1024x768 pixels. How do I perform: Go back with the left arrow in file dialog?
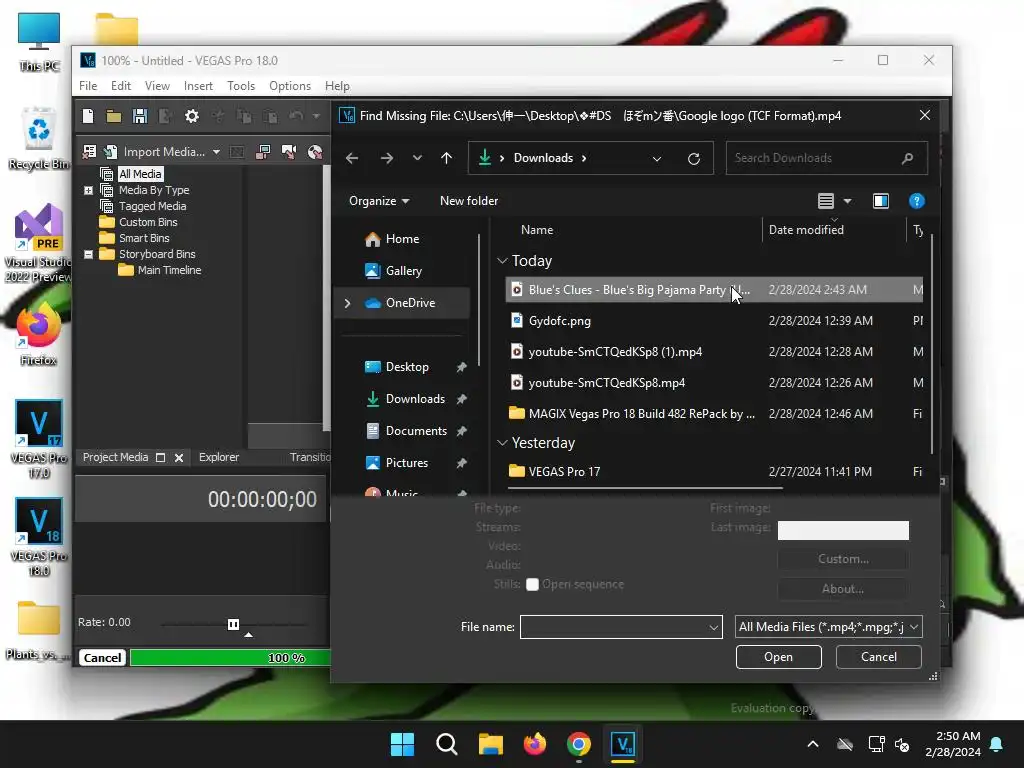pyautogui.click(x=352, y=158)
